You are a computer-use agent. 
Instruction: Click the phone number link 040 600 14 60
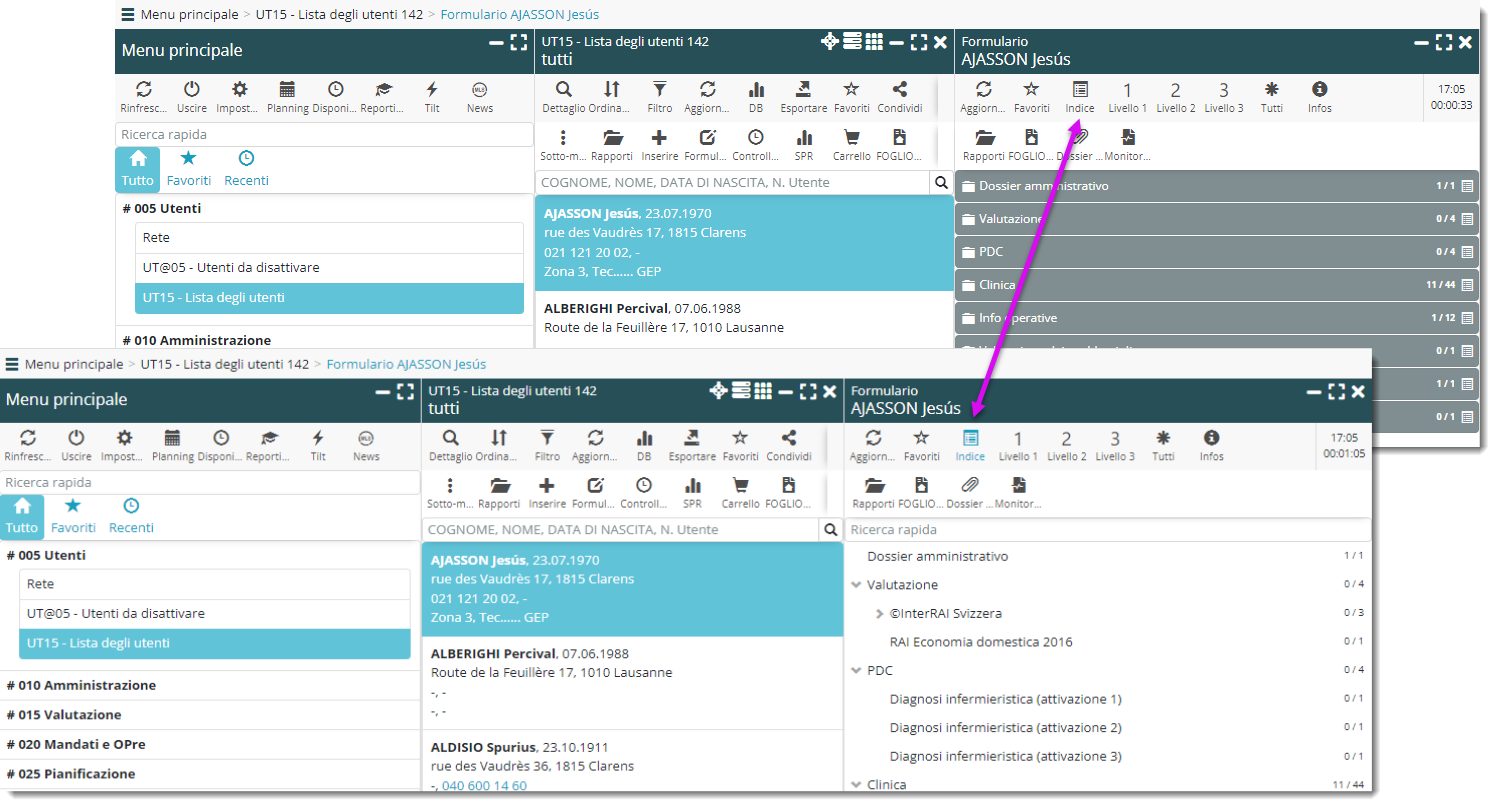pyautogui.click(x=484, y=785)
